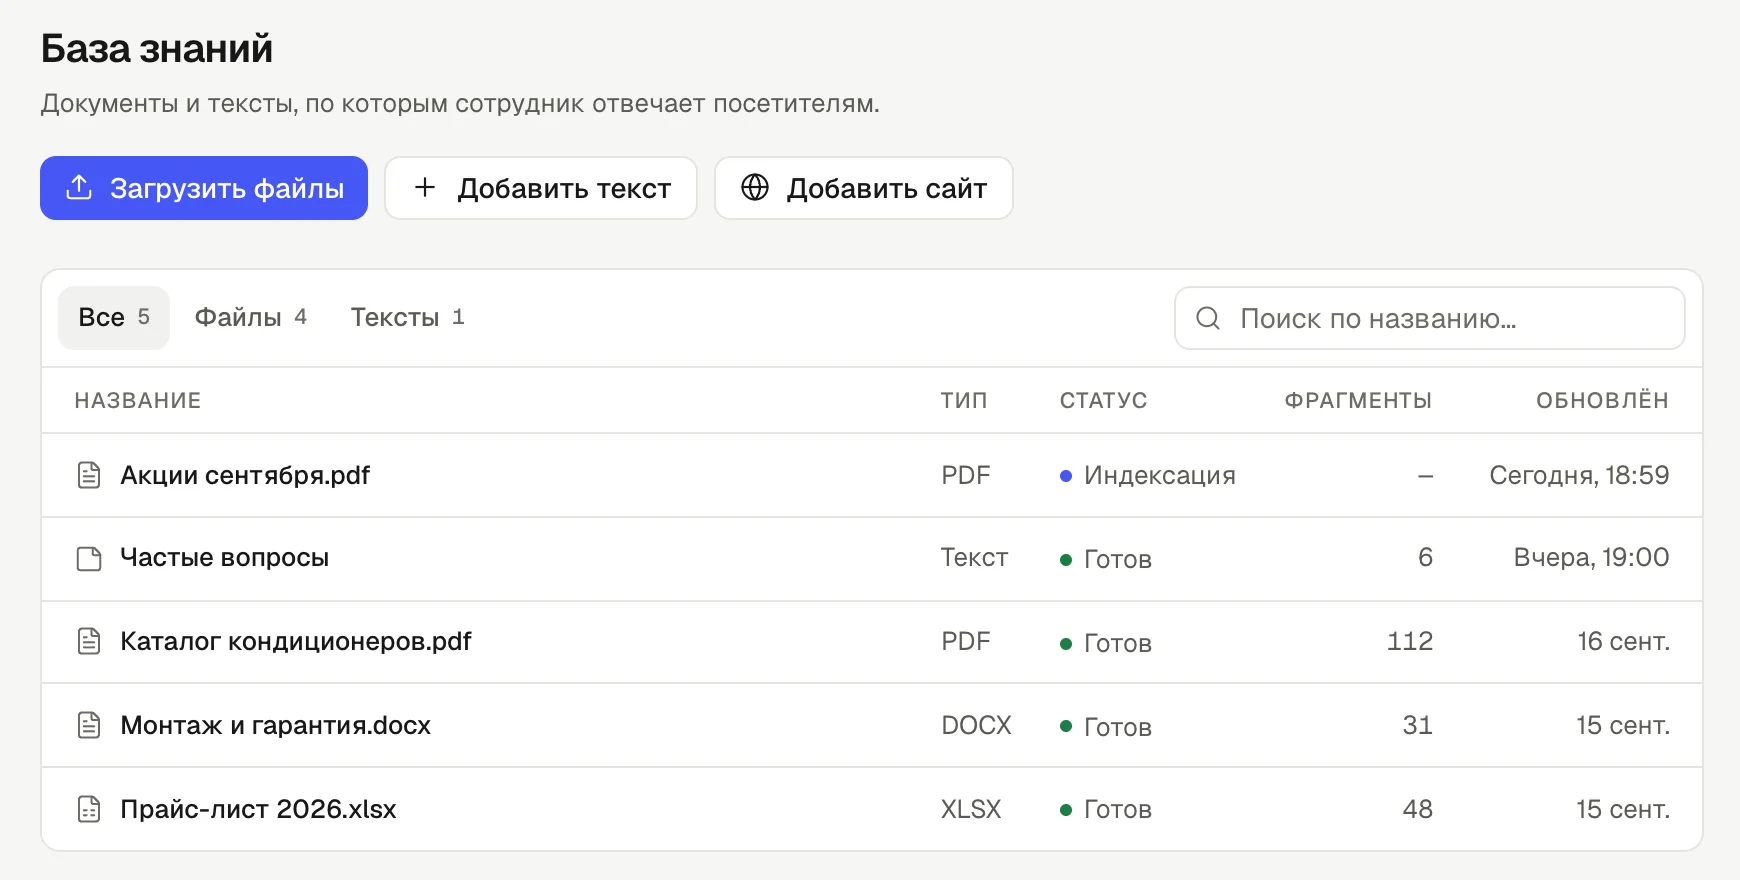1740x880 pixels.
Task: Switch to the Все tab
Action: click(x=114, y=318)
